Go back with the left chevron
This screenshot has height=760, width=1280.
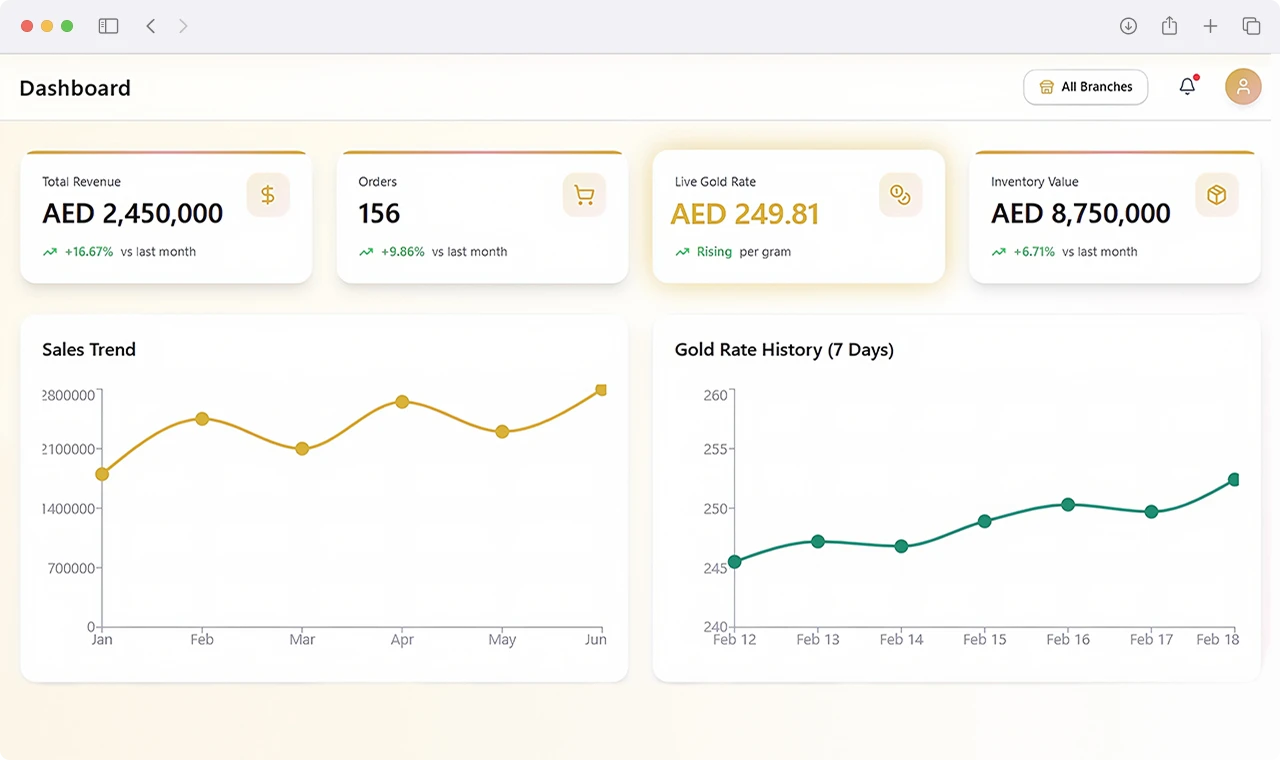[x=151, y=26]
